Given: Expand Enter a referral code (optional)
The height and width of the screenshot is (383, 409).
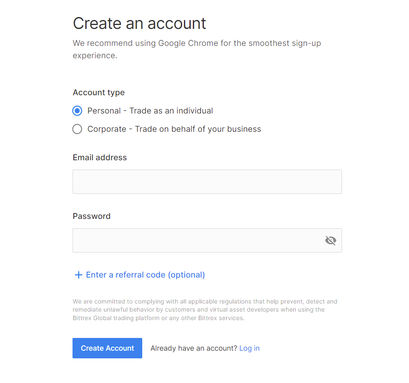Looking at the screenshot, I should tap(139, 275).
